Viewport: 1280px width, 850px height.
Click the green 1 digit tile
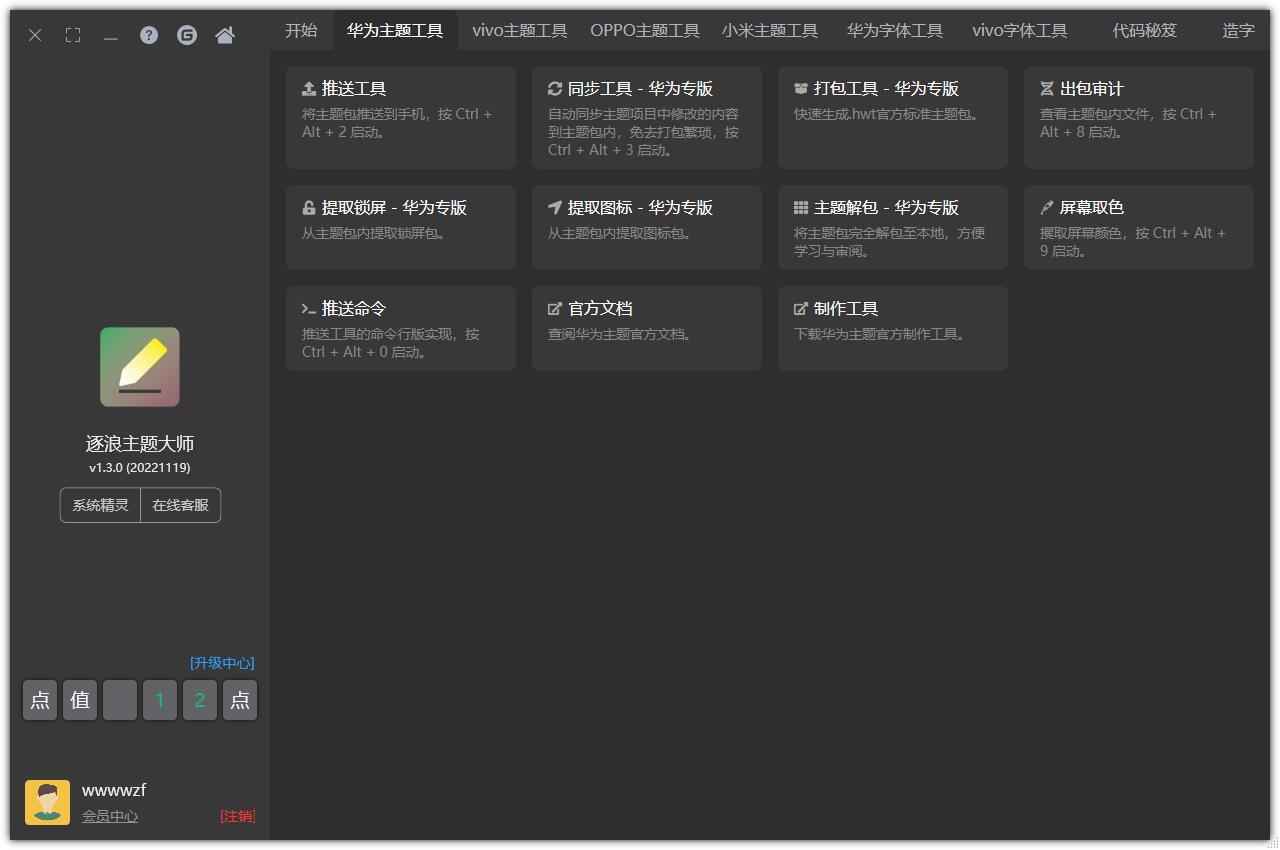[x=160, y=700]
